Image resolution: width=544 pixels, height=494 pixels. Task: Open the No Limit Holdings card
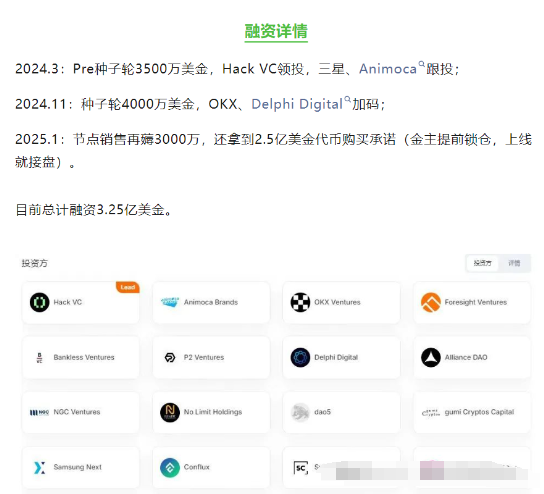pos(211,412)
